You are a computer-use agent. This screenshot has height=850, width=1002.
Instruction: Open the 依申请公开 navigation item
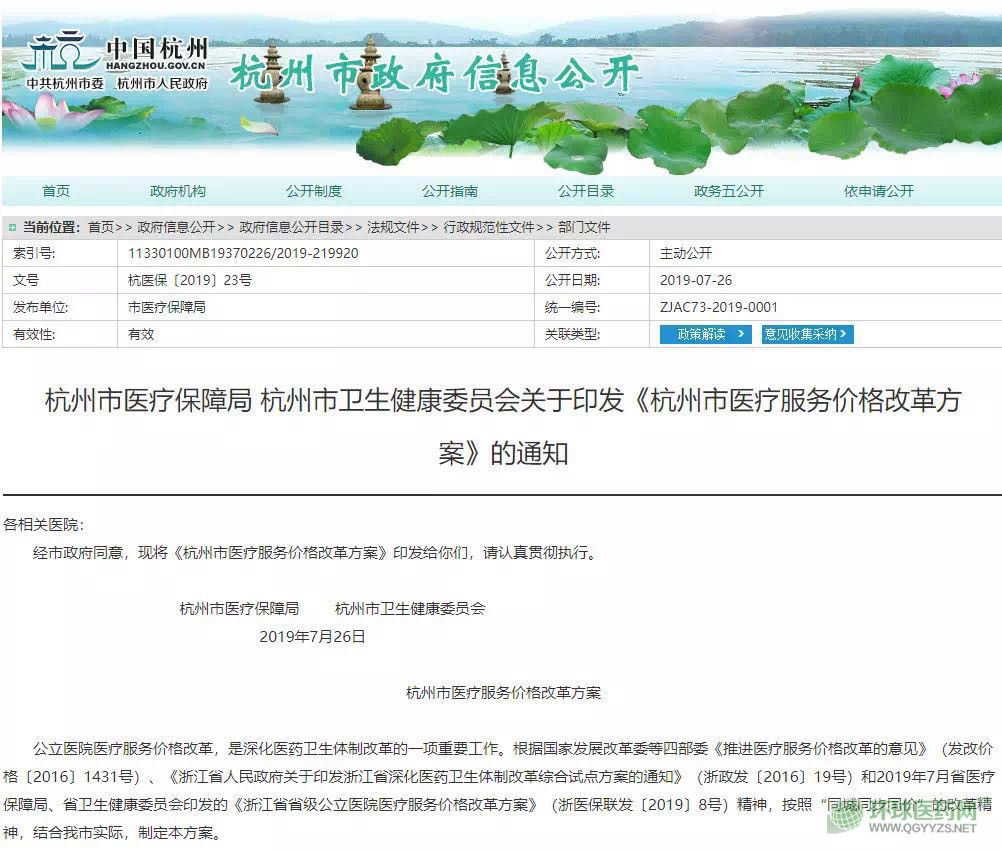[x=878, y=191]
